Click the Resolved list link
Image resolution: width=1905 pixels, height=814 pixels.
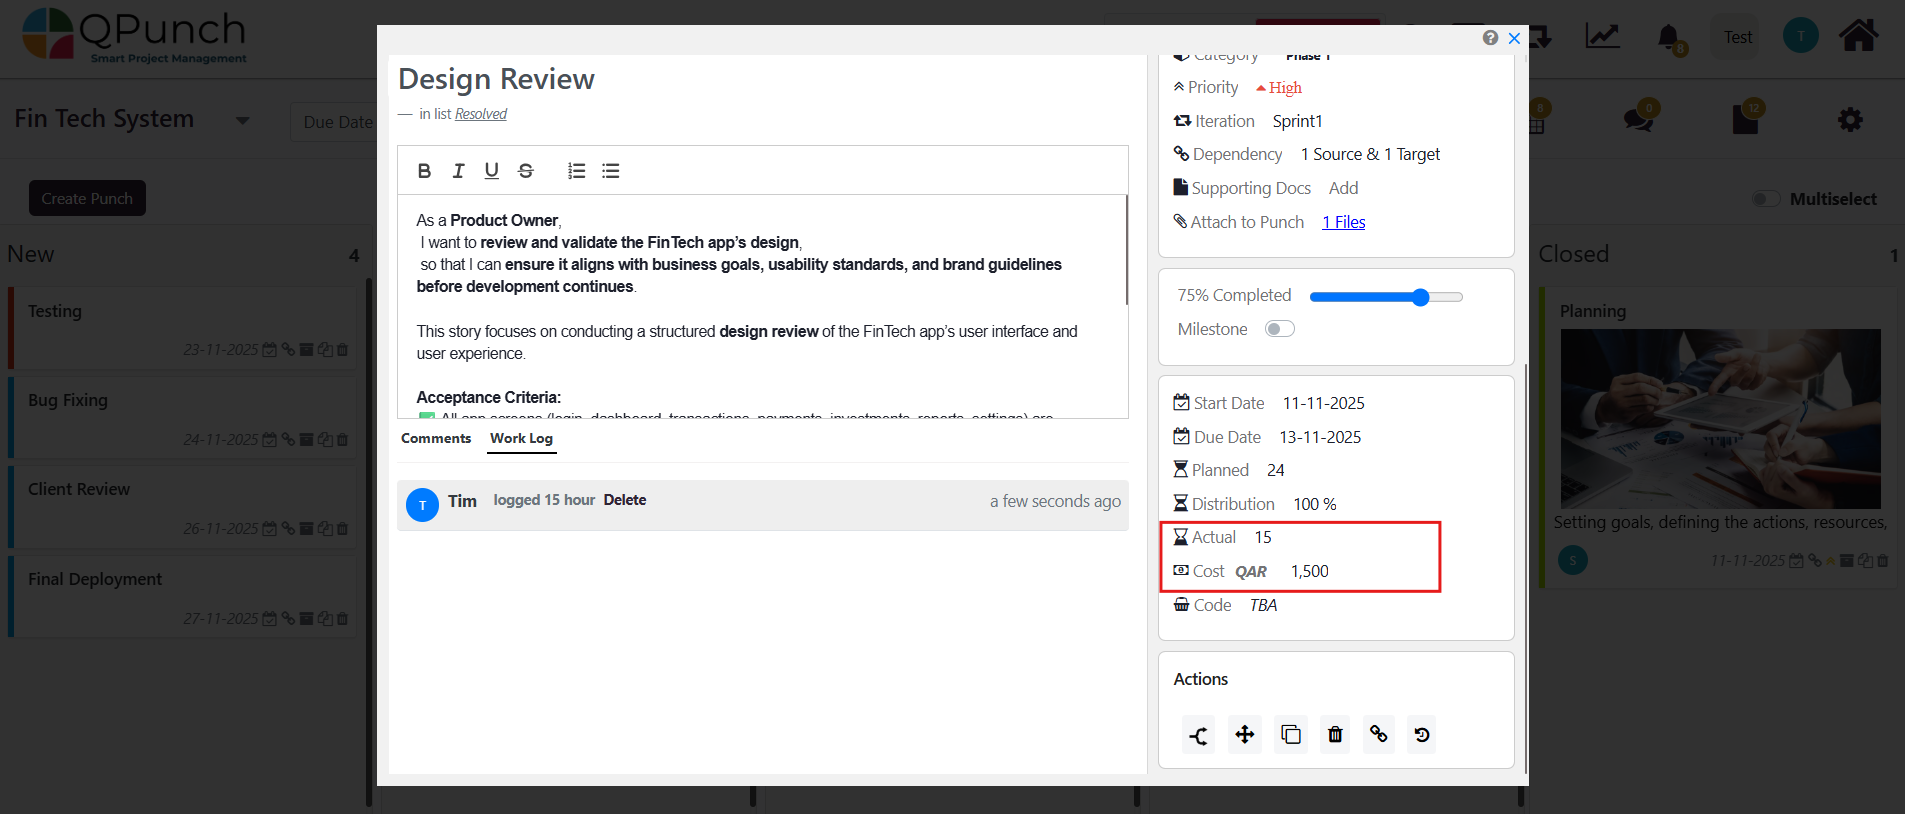pyautogui.click(x=481, y=114)
